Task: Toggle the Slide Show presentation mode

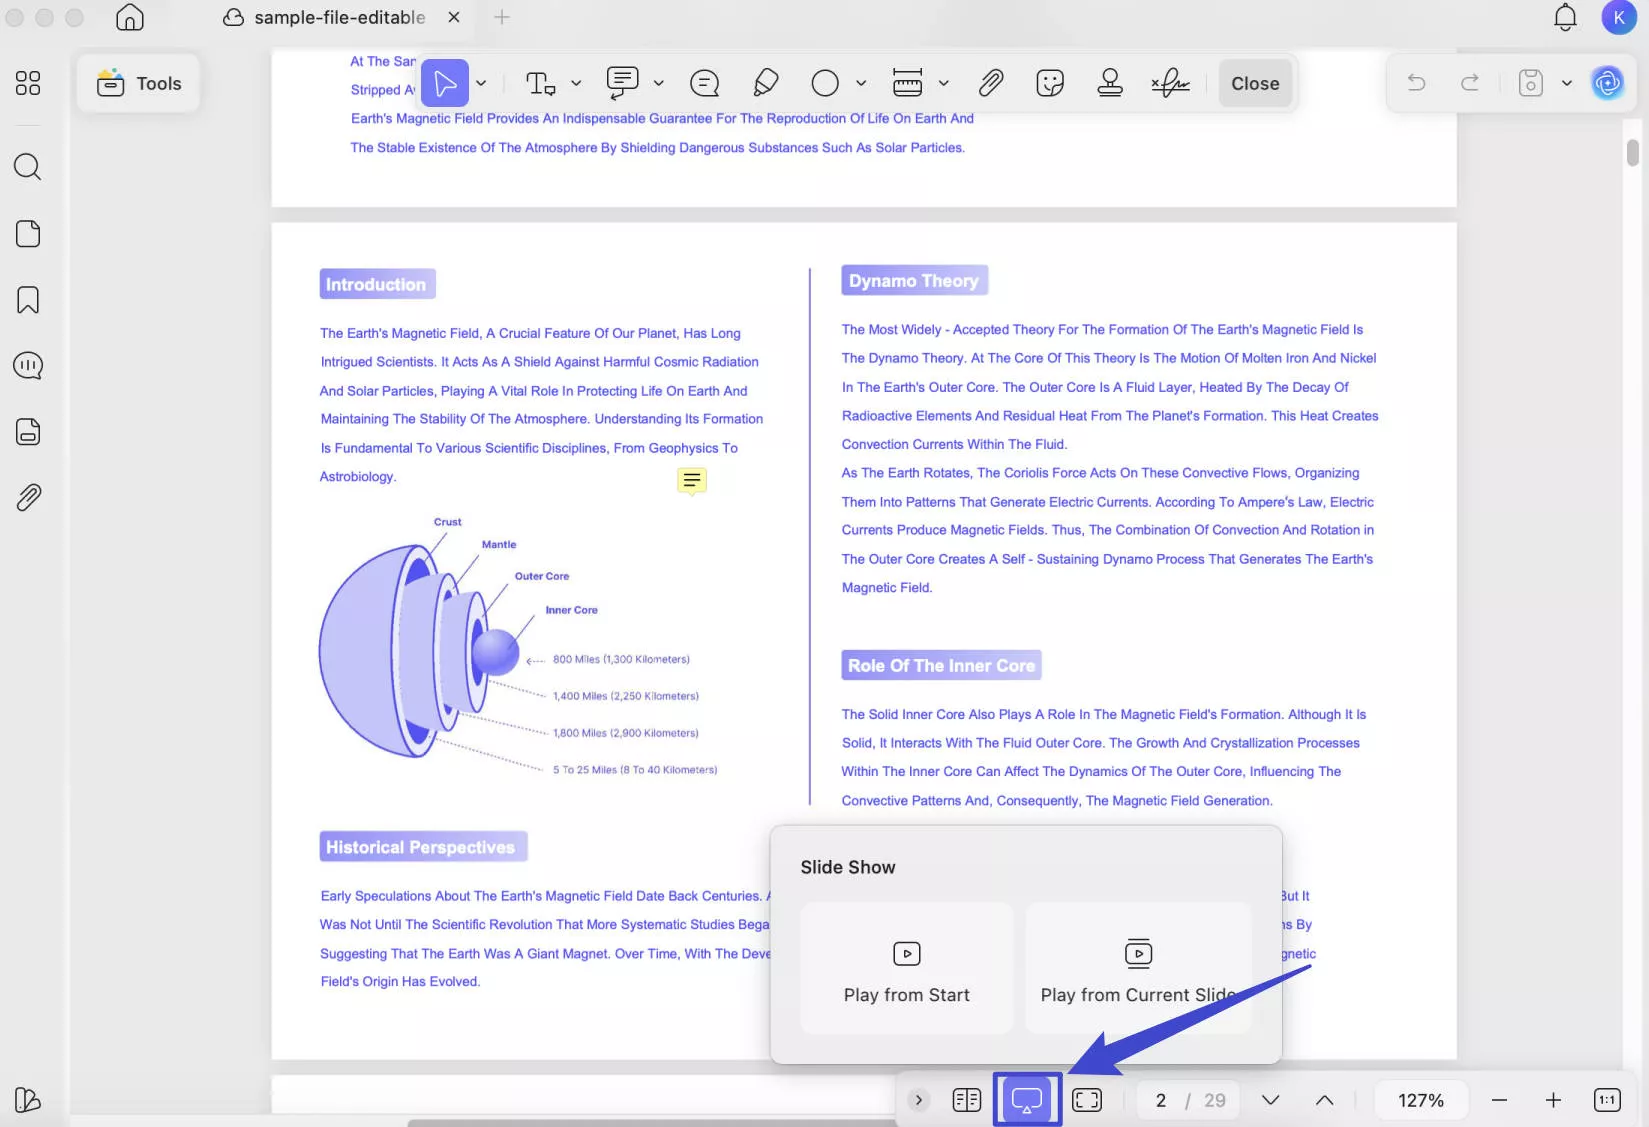Action: 1027,1099
